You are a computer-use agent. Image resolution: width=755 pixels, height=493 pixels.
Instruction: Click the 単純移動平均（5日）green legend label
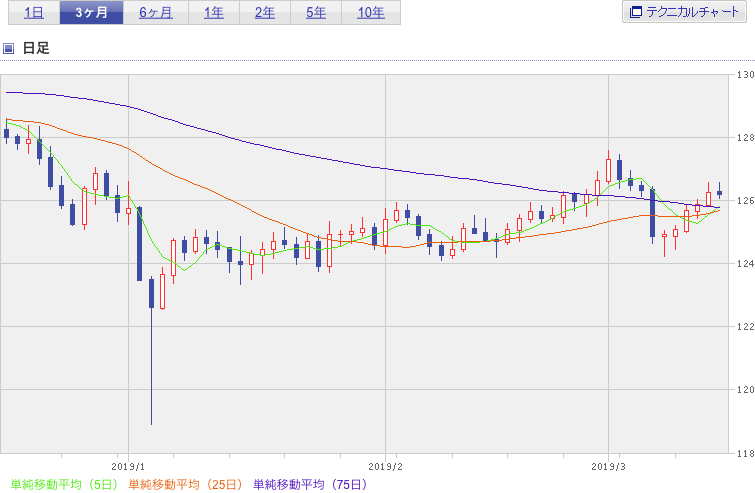coord(64,484)
